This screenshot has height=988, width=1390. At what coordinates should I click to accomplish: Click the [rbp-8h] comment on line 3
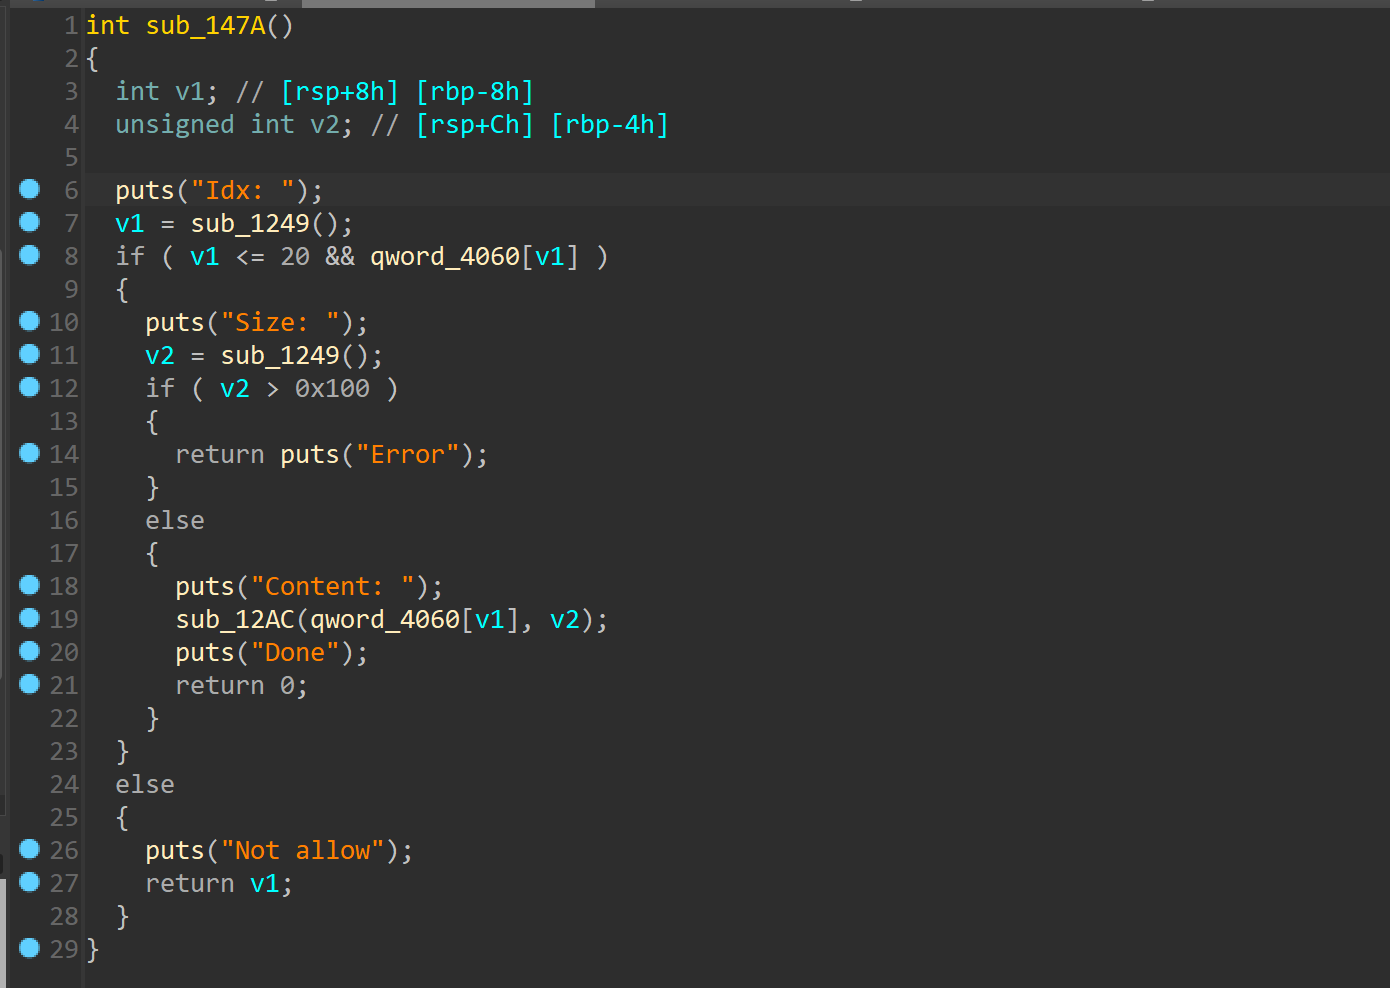coord(475,92)
